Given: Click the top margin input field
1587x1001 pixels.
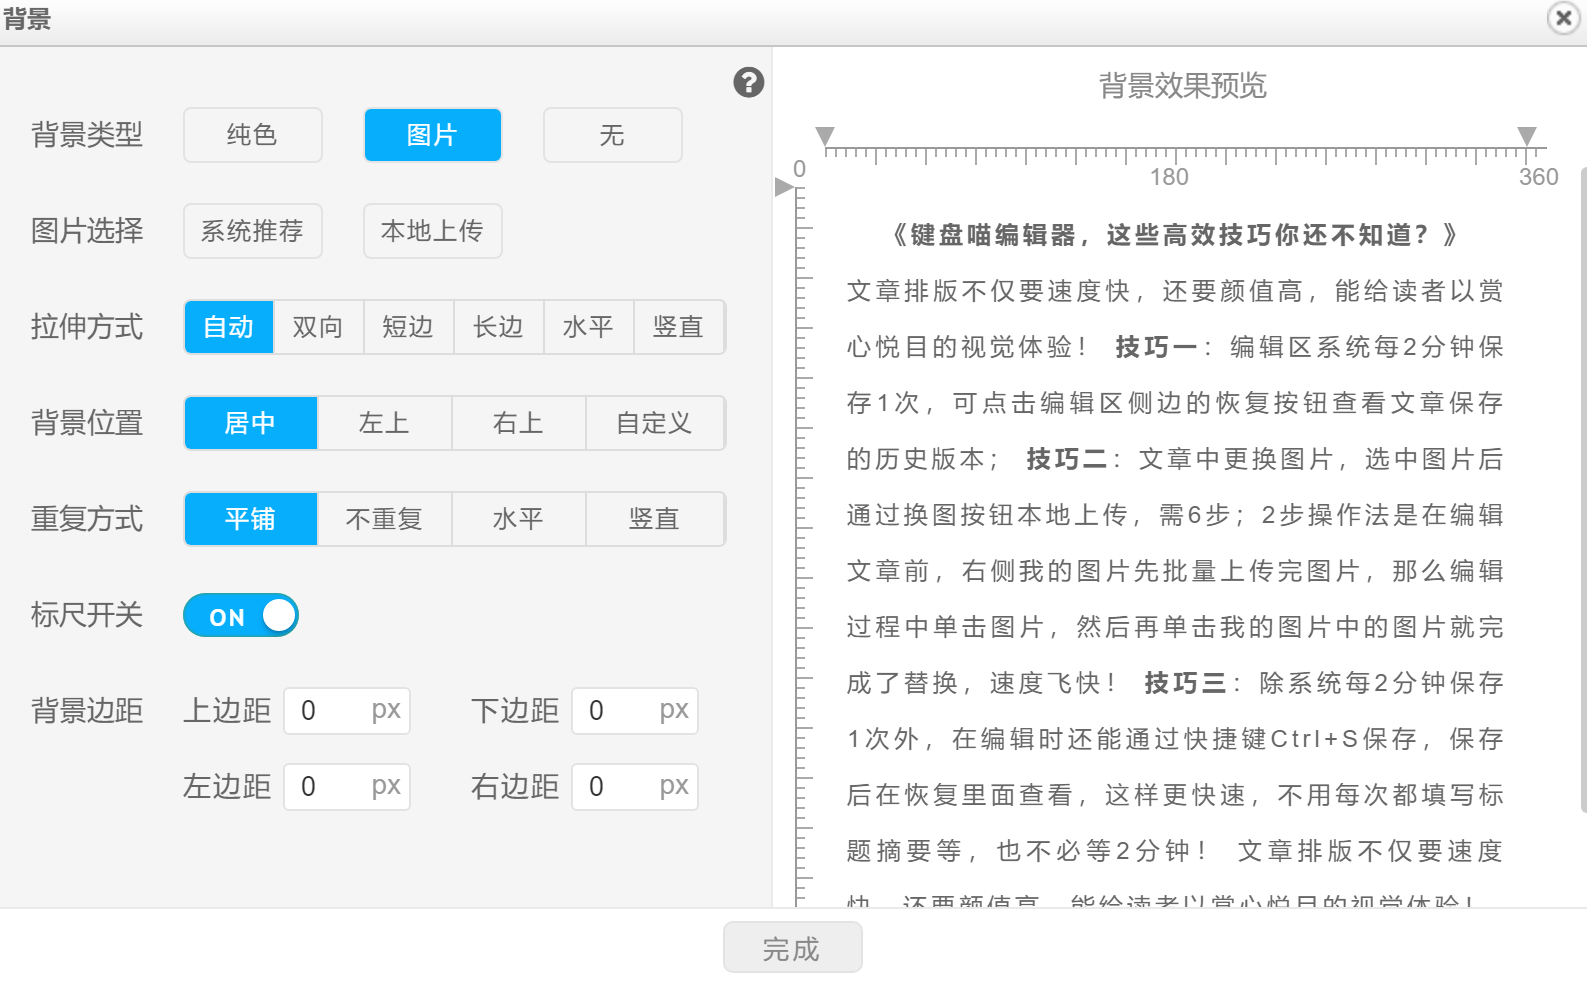Looking at the screenshot, I should pos(330,711).
